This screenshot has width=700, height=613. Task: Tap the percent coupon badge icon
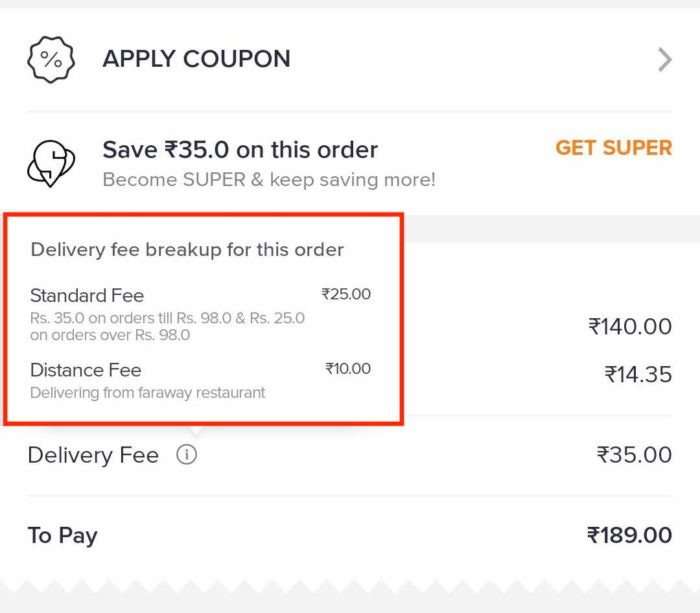pyautogui.click(x=51, y=59)
